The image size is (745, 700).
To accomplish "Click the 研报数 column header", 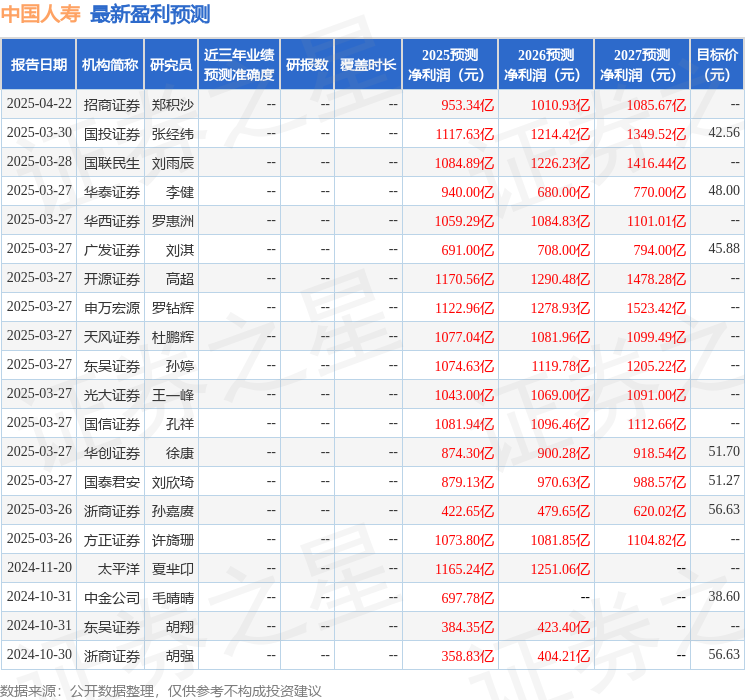I will (307, 65).
